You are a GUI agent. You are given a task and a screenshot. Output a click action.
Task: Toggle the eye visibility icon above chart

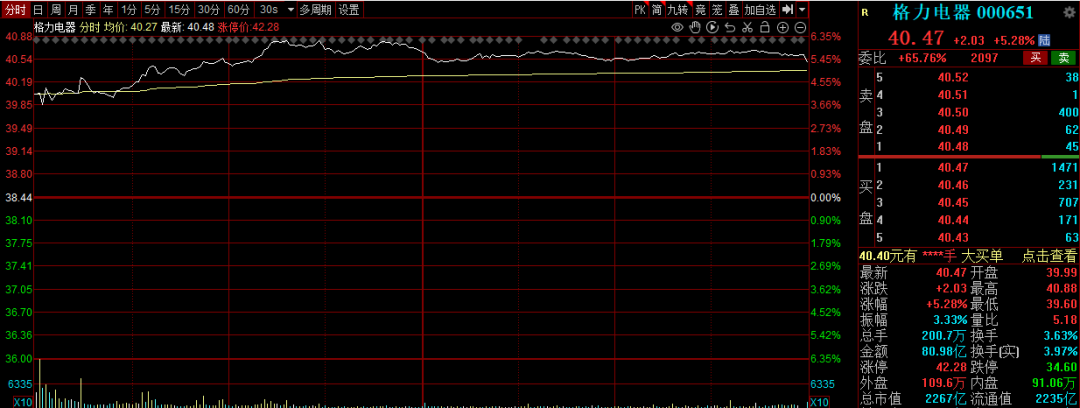click(676, 27)
